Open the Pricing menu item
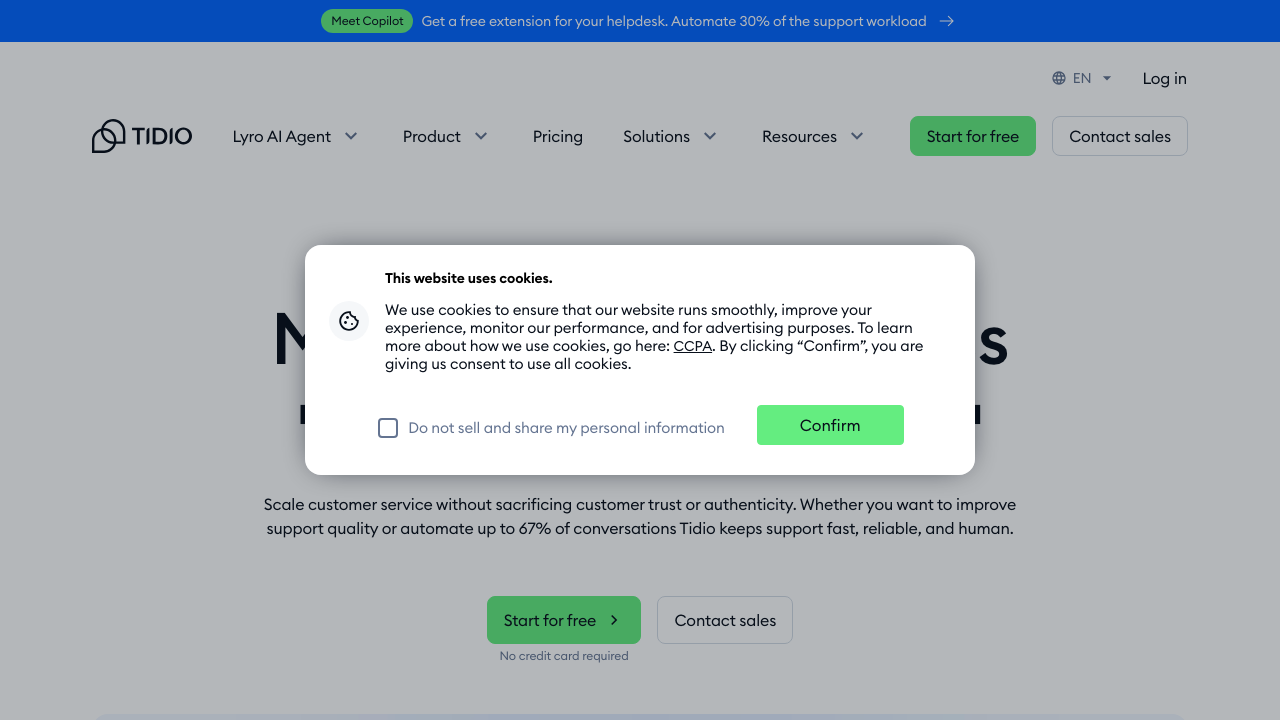The height and width of the screenshot is (720, 1280). [x=558, y=136]
